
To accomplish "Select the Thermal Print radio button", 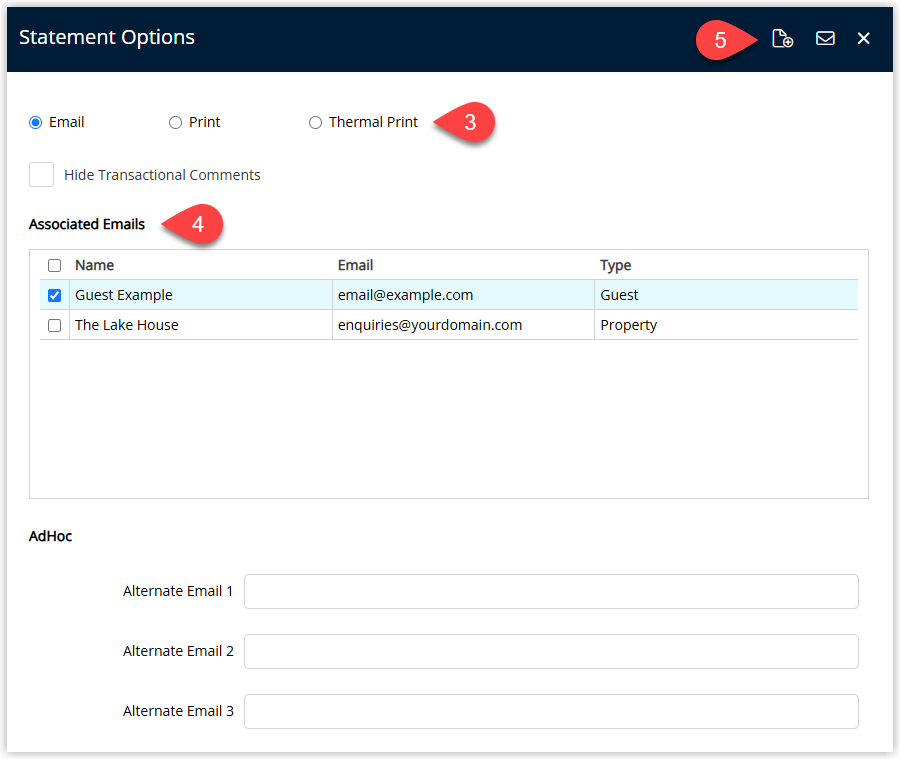I will pyautogui.click(x=315, y=122).
